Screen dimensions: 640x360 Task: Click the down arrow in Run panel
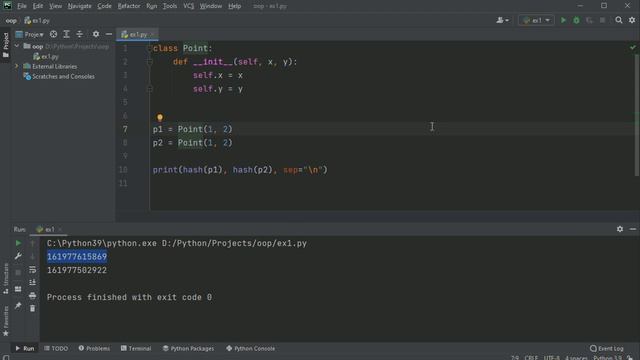click(x=33, y=256)
